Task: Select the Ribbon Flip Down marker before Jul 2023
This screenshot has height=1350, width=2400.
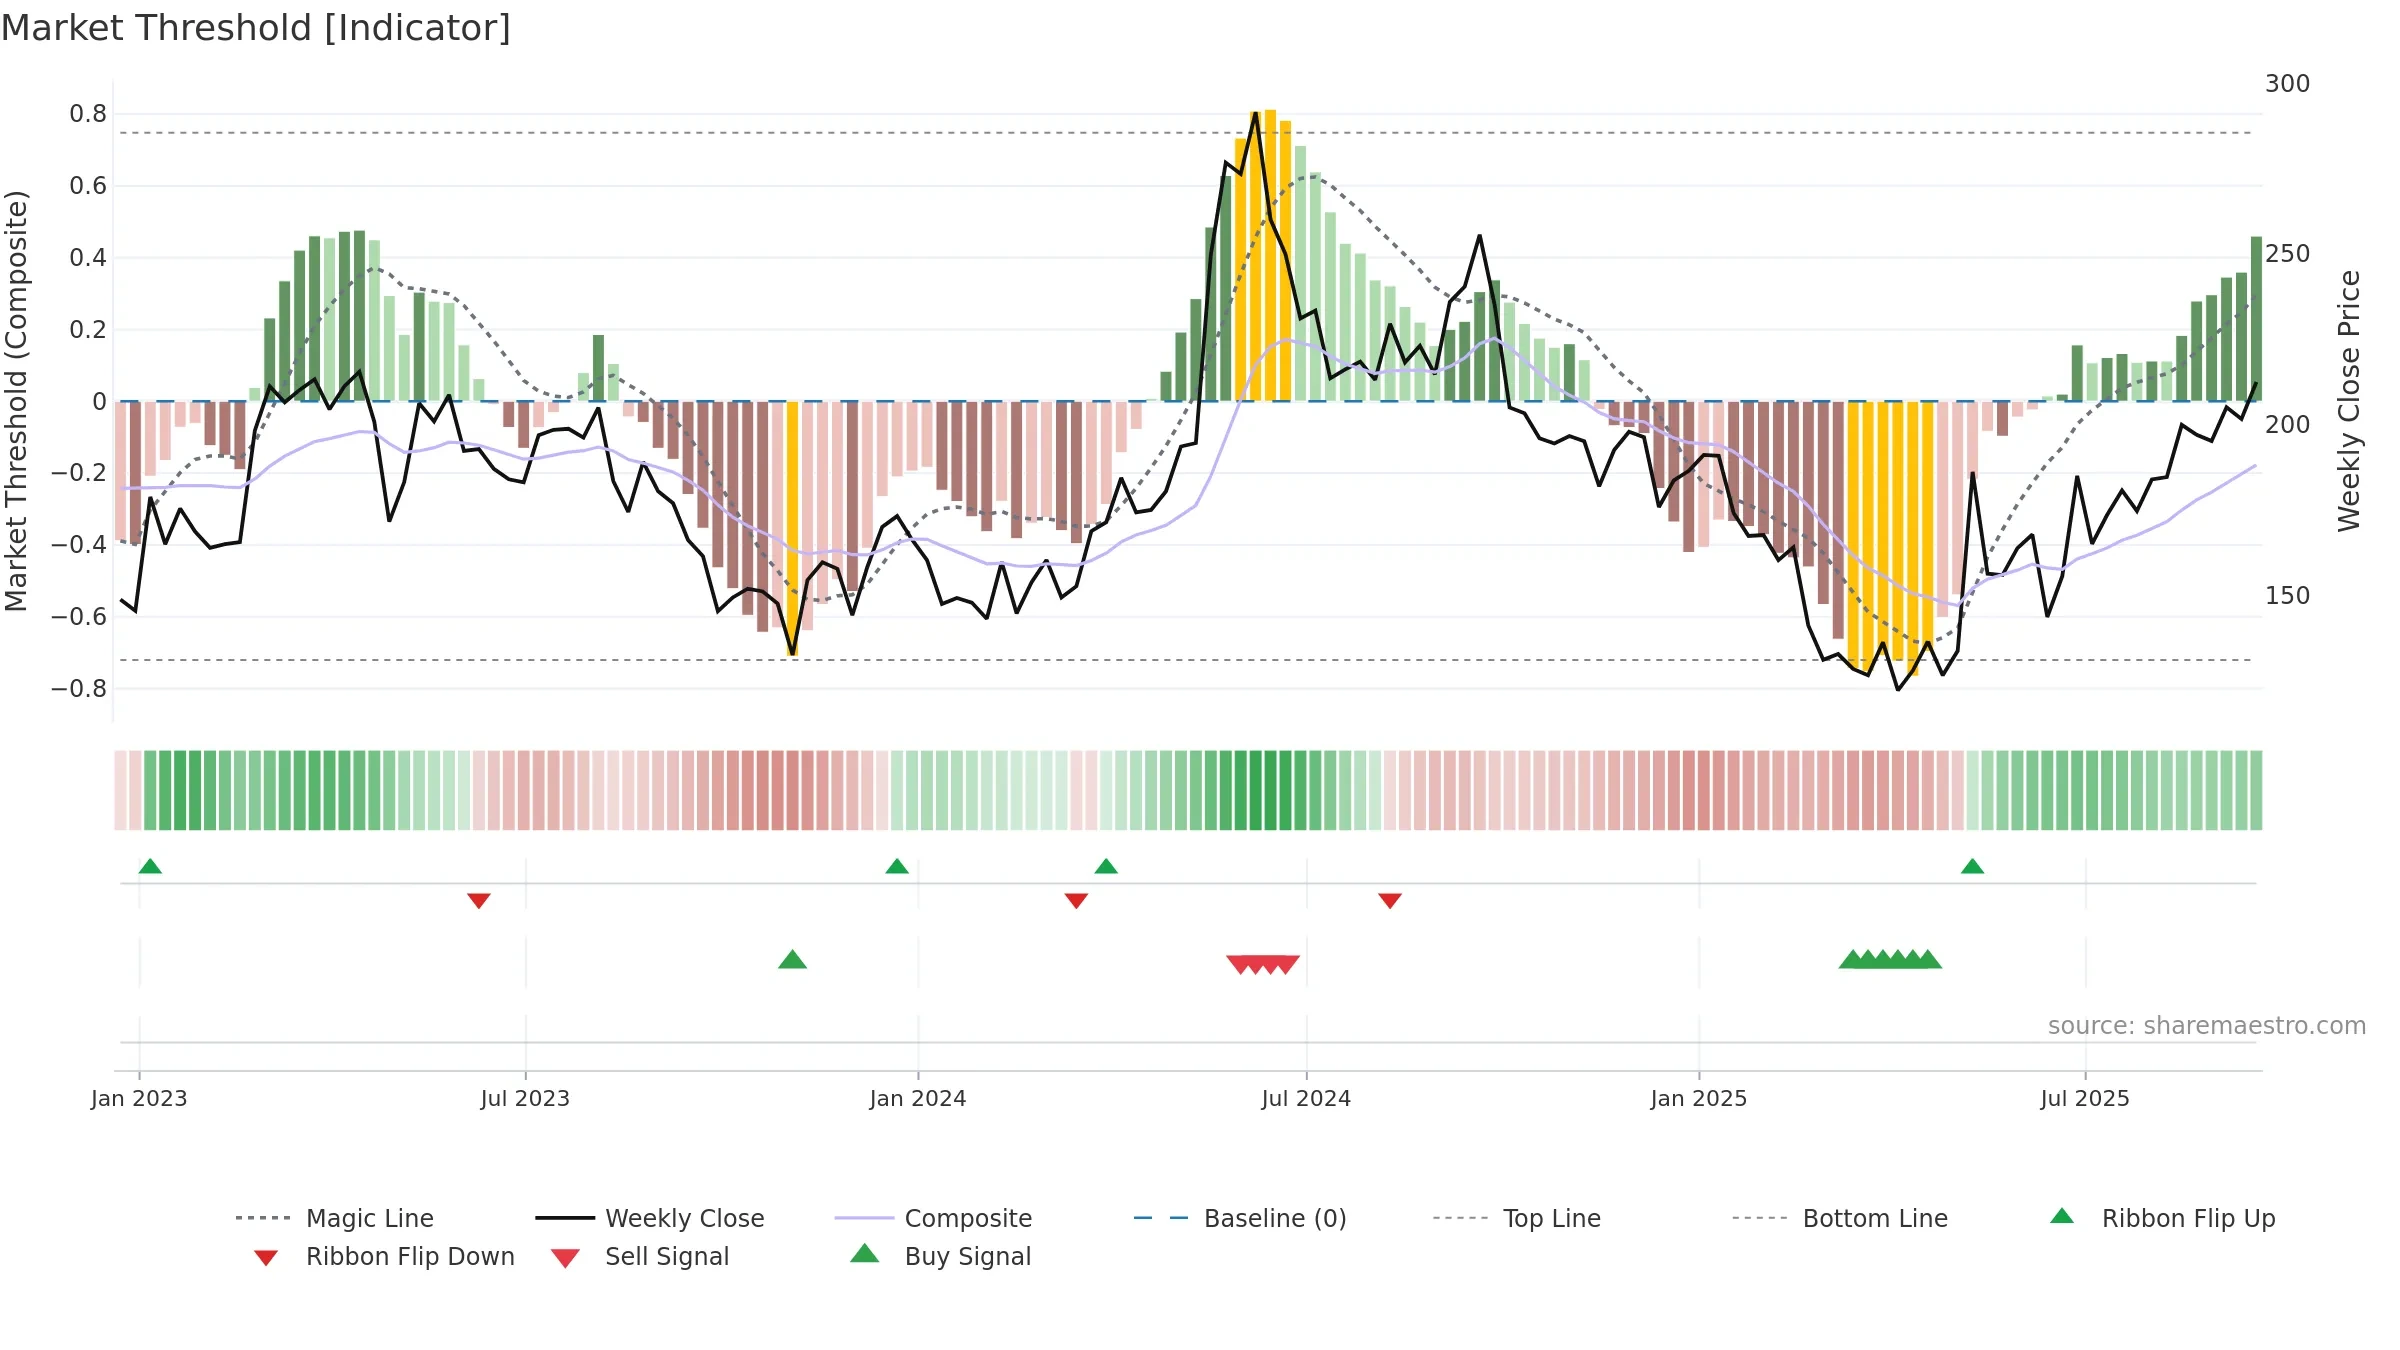Action: point(479,901)
